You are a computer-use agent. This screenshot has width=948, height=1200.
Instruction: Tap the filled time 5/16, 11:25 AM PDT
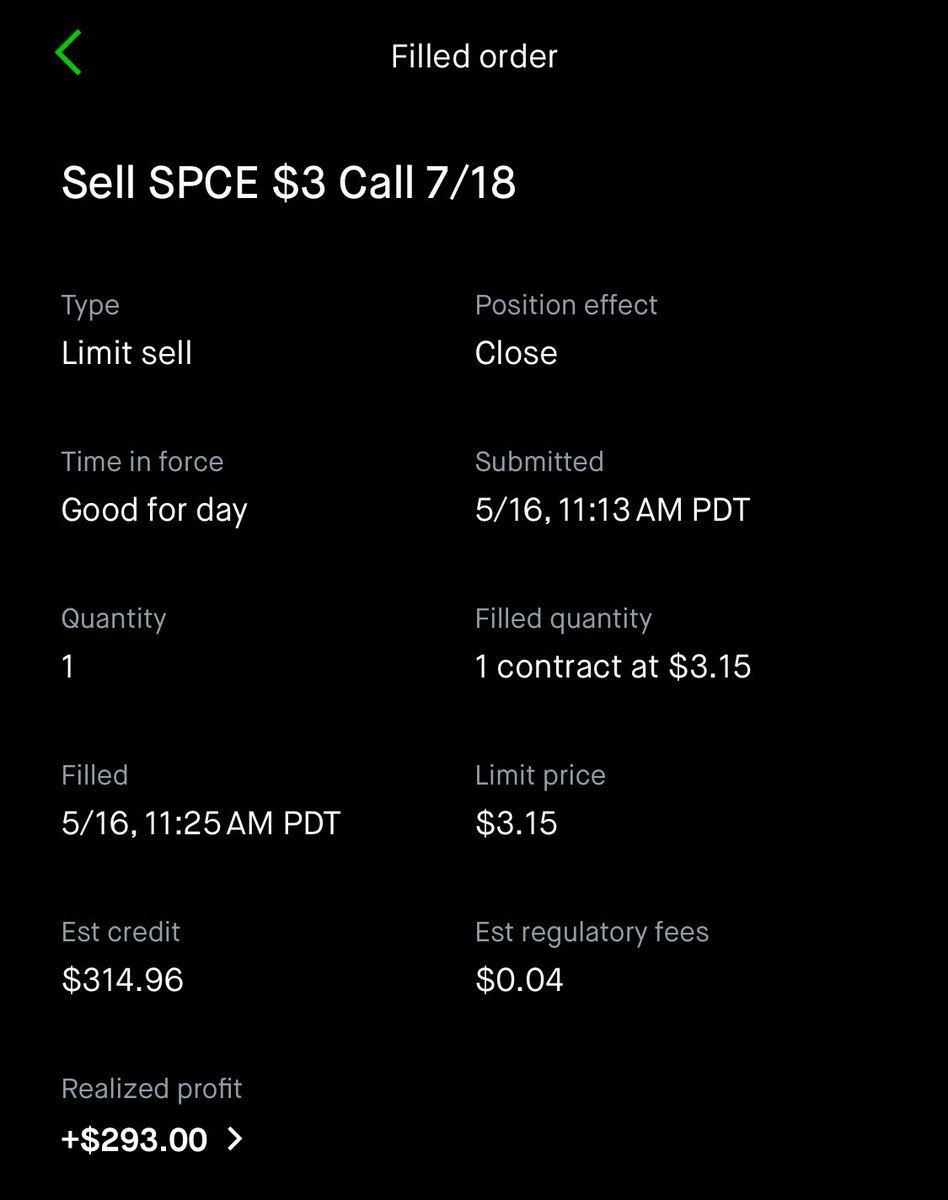click(201, 823)
